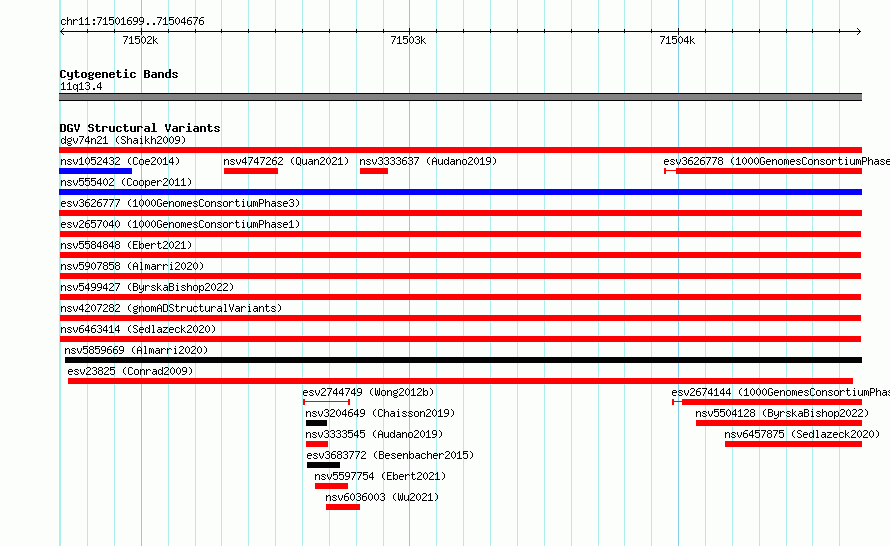Click the red bar under nsv5907858
Screen dimensions: 890x546
point(460,276)
